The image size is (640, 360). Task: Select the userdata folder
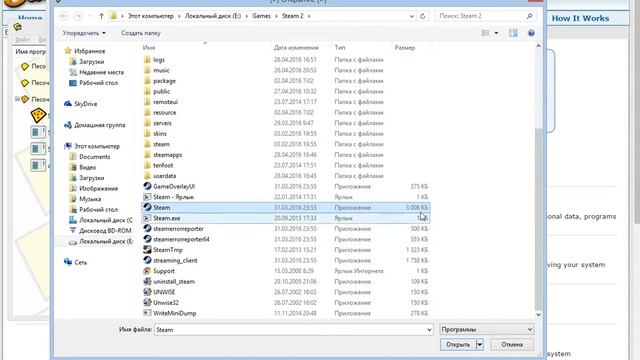[x=285, y=176]
